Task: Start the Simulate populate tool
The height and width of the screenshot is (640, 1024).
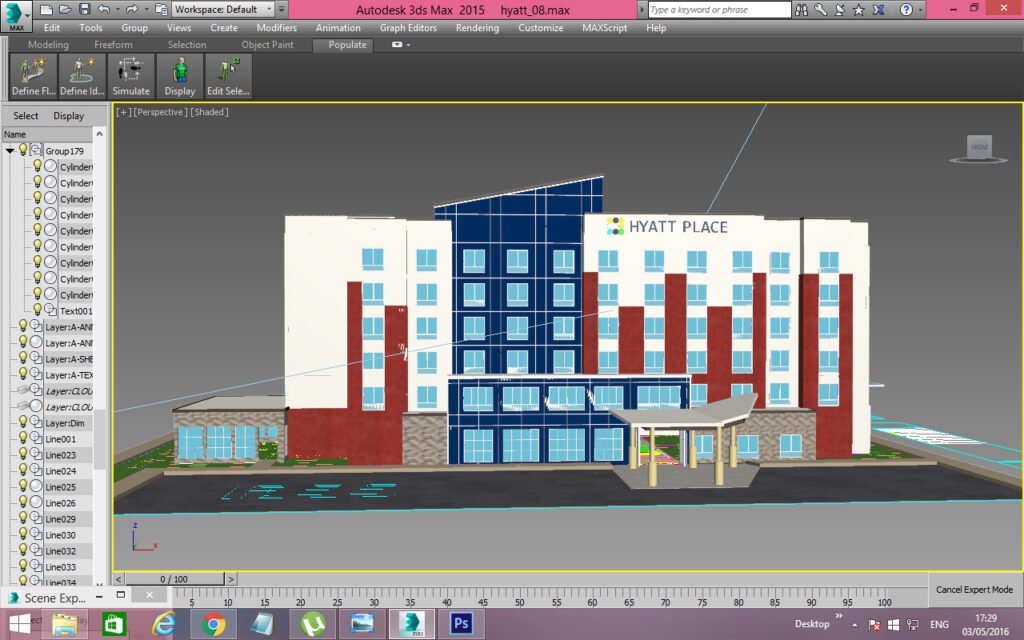Action: coord(131,76)
